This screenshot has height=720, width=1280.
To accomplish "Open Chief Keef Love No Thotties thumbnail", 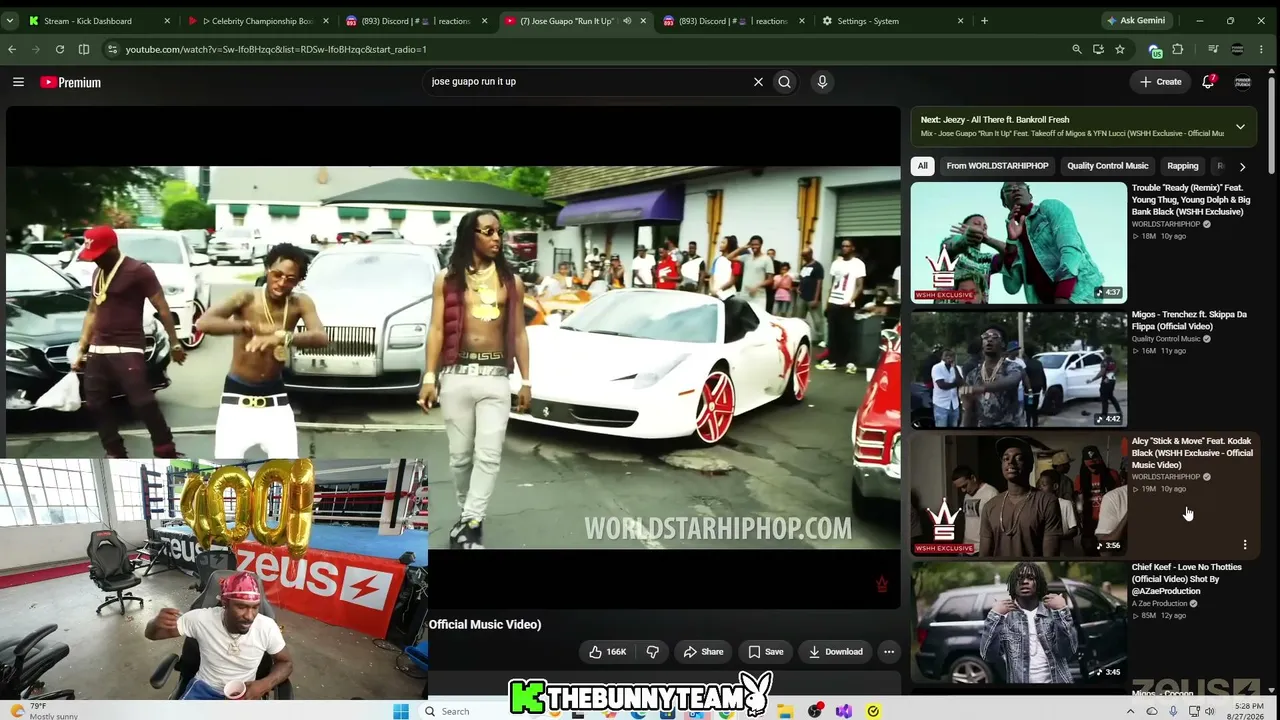I will tap(1019, 622).
